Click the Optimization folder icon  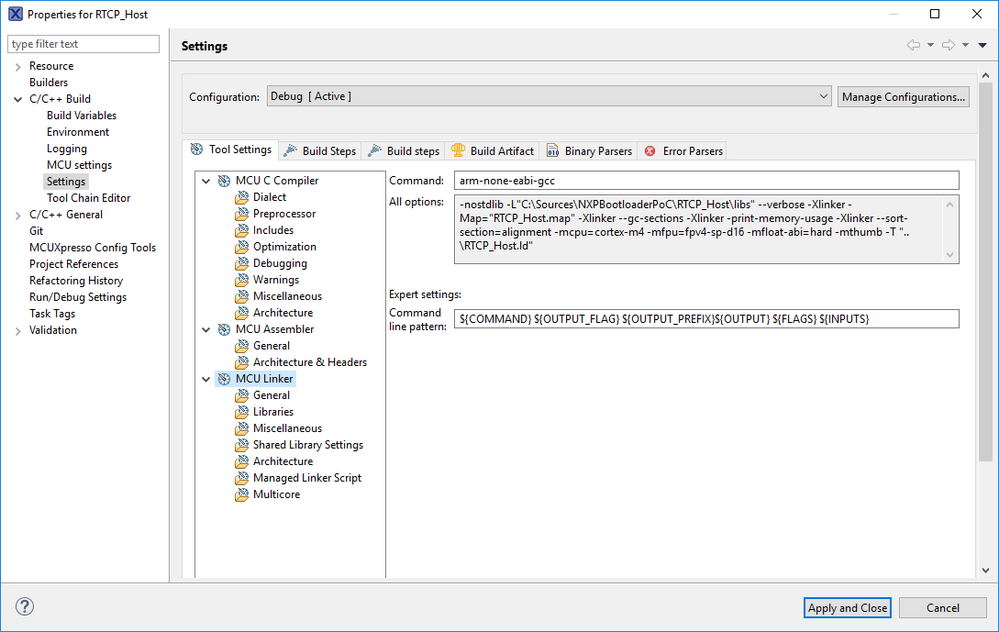(x=242, y=247)
